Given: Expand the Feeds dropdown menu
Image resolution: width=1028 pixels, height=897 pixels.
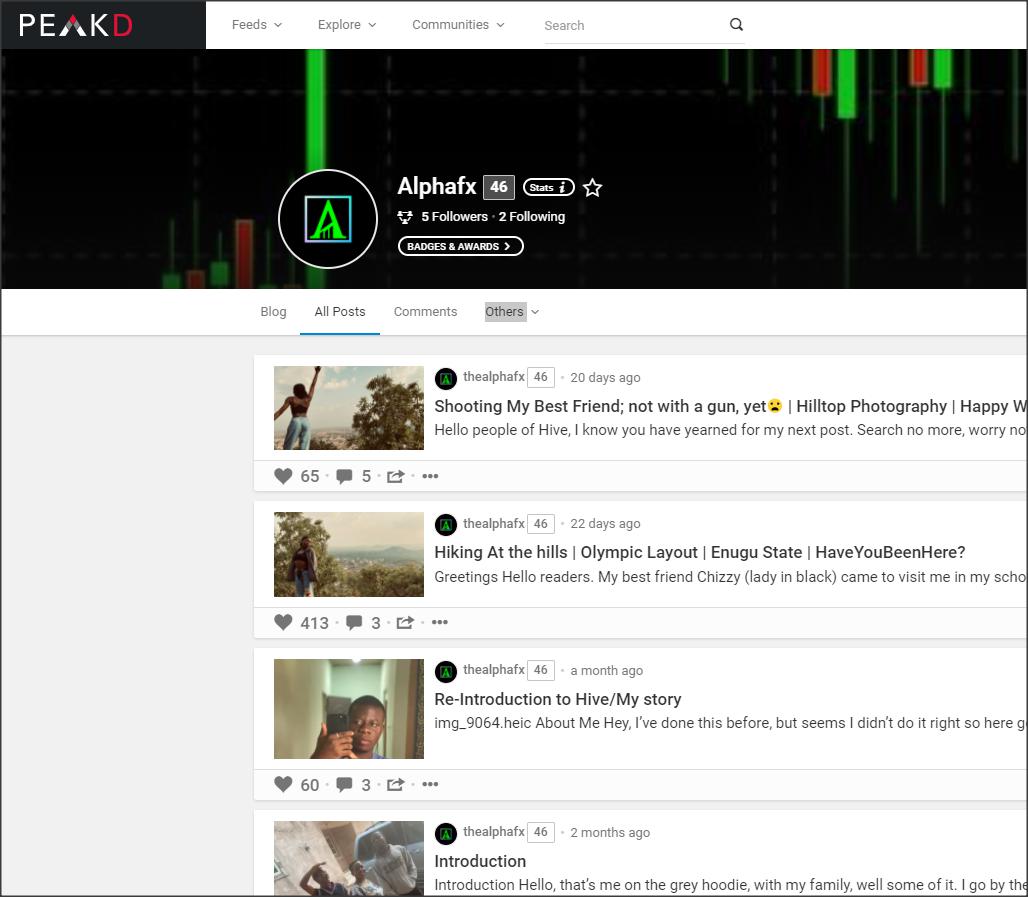Looking at the screenshot, I should (x=256, y=25).
